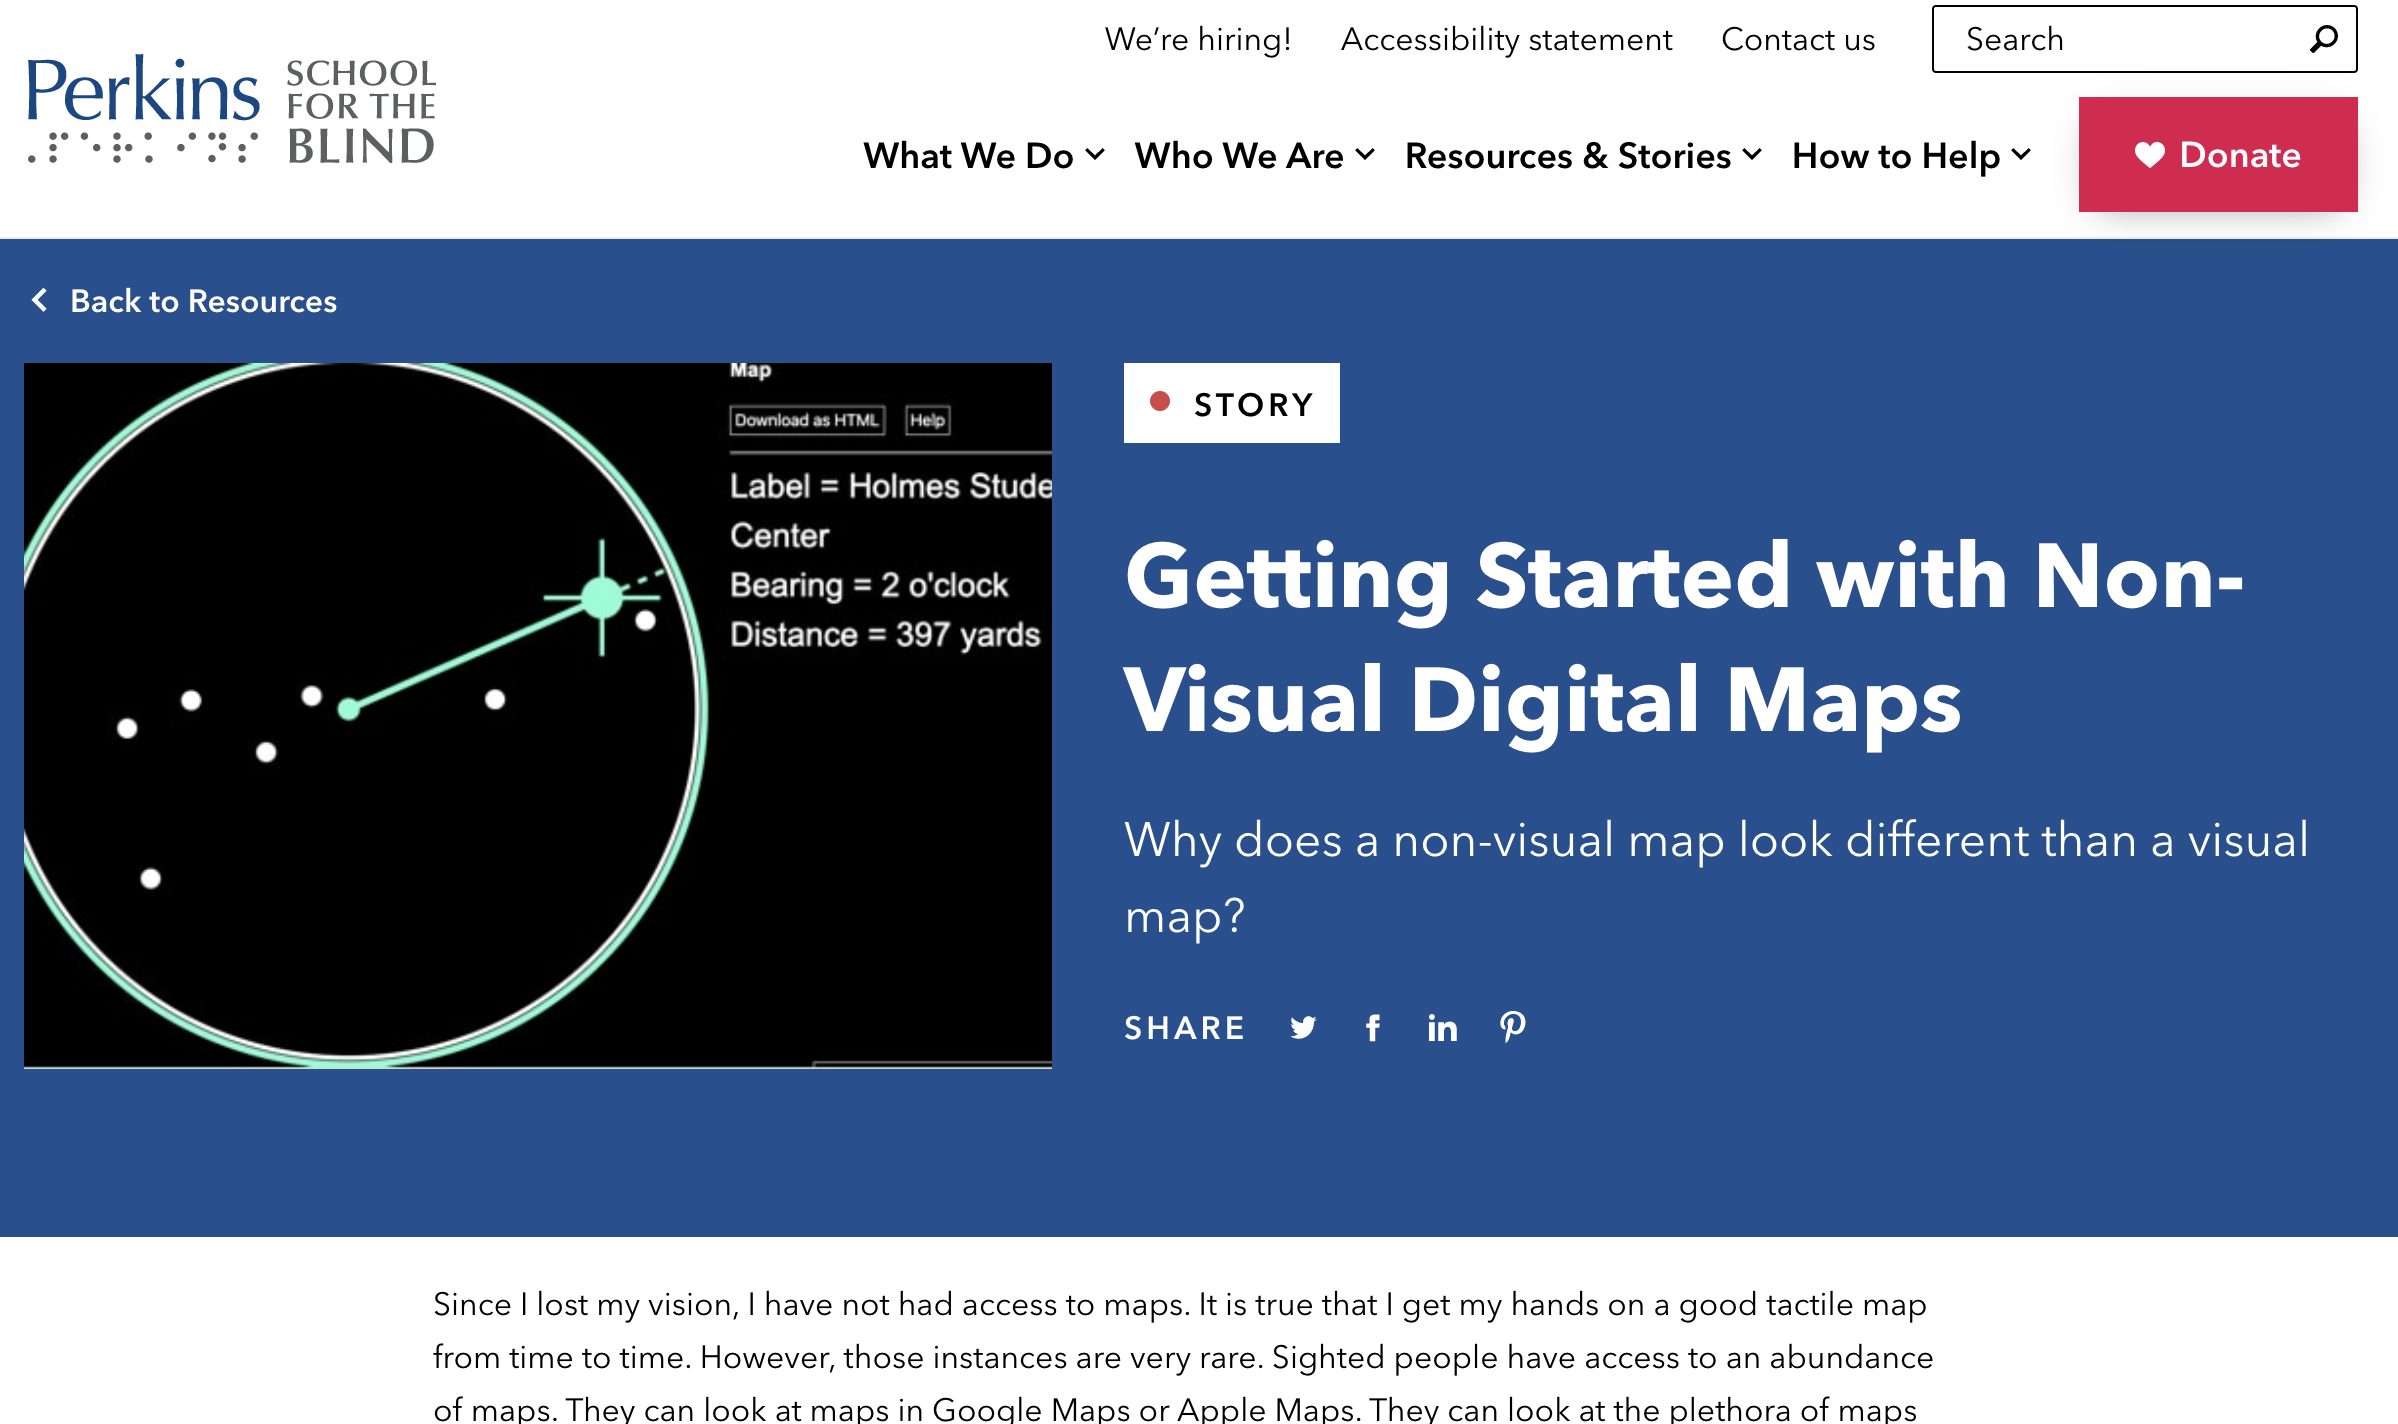Screen dimensions: 2398x1424
Task: Share story on Twitter icon
Action: pos(1302,1028)
